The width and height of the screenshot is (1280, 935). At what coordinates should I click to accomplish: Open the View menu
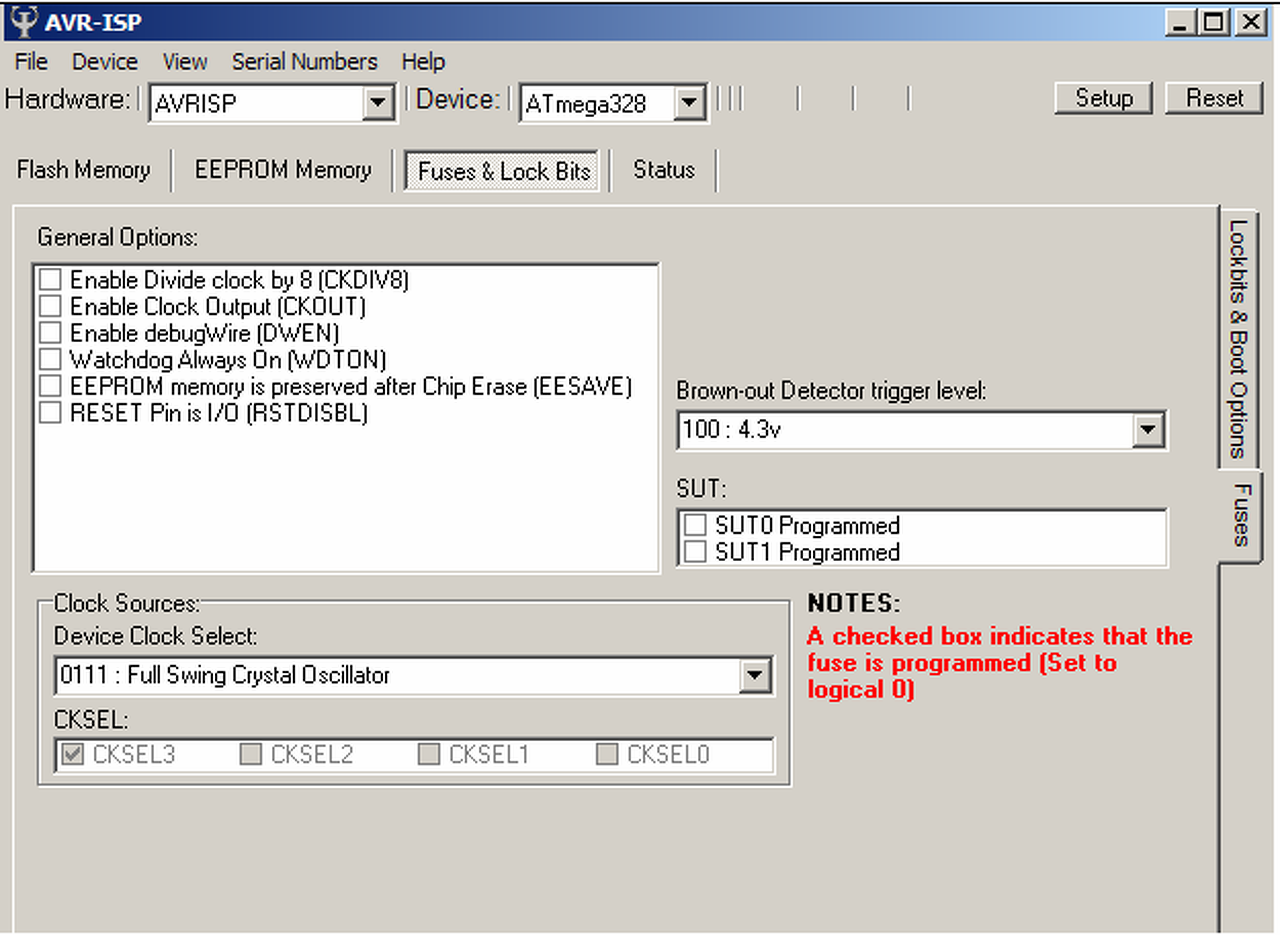click(185, 62)
